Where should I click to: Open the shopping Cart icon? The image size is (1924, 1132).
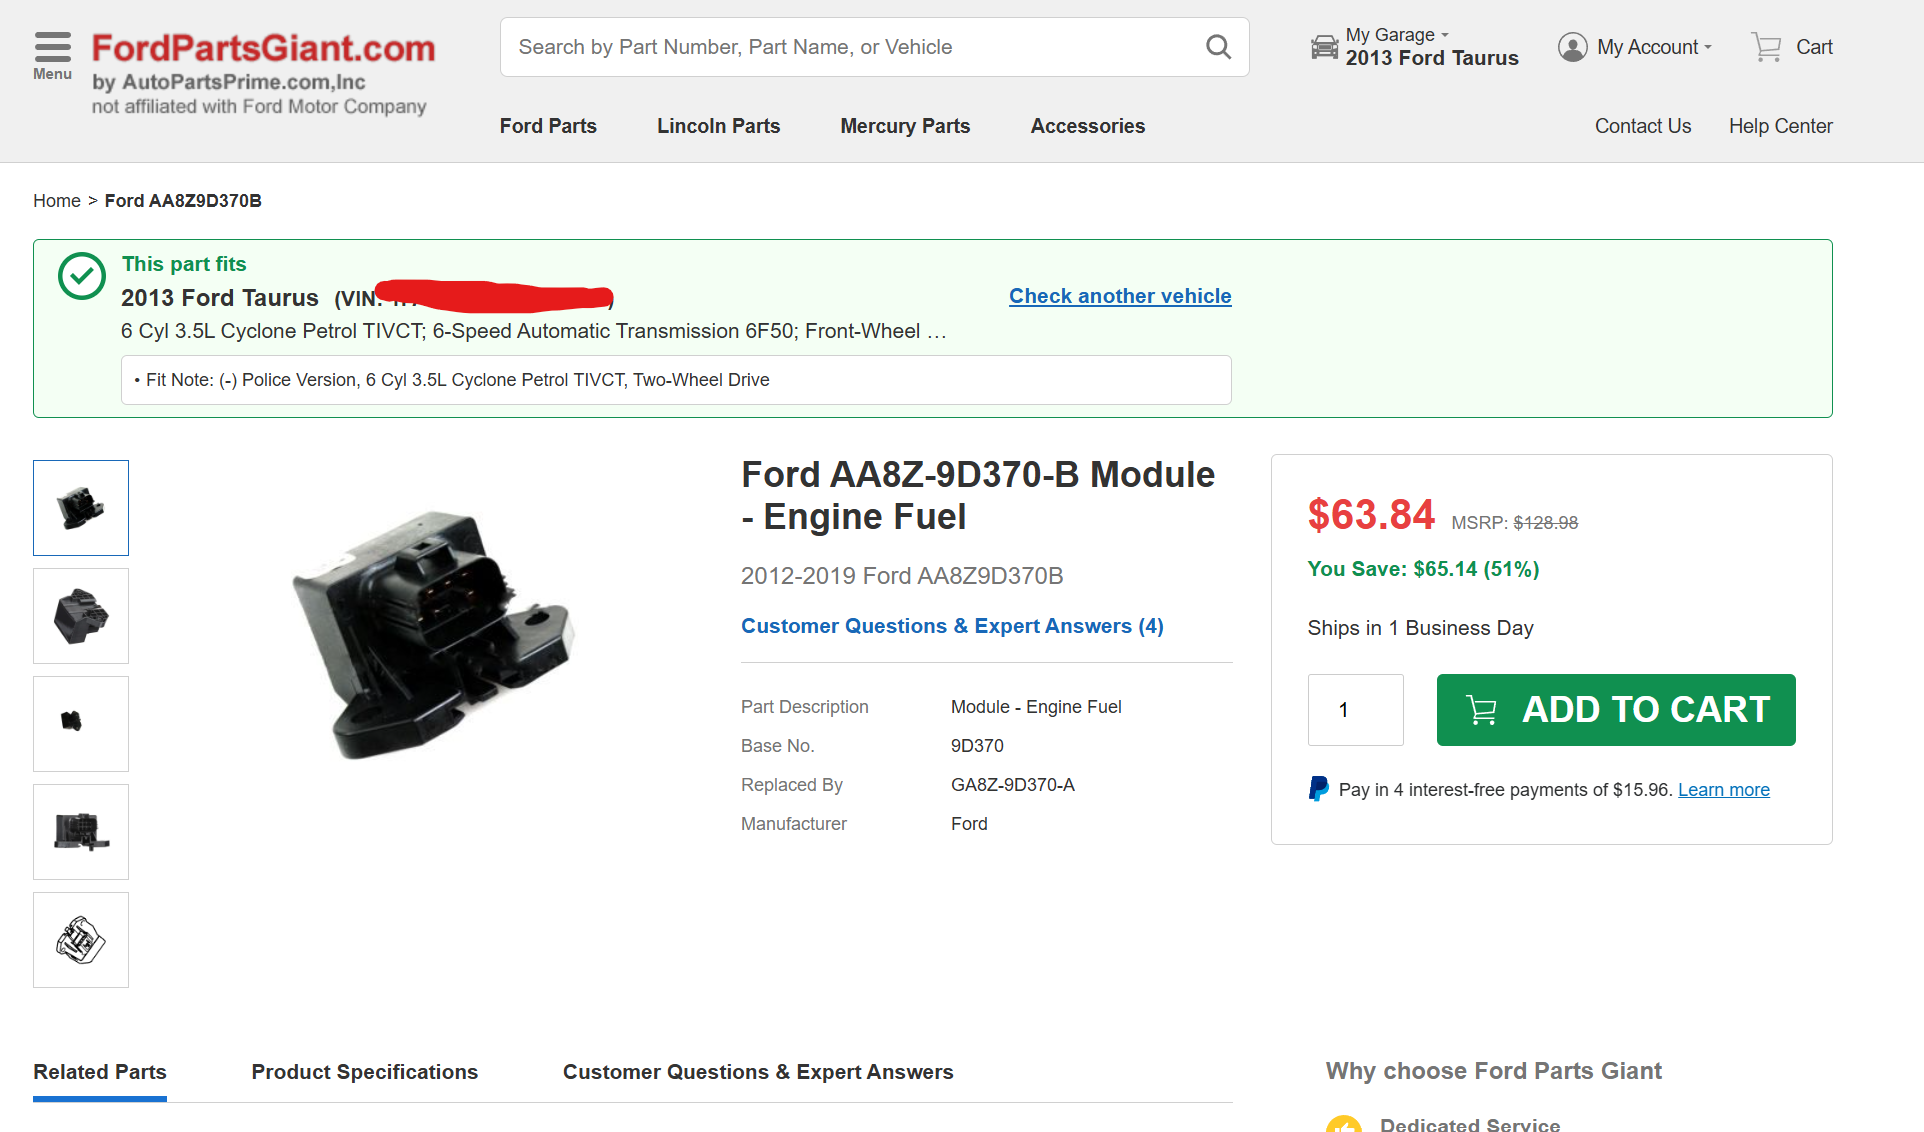click(x=1766, y=47)
